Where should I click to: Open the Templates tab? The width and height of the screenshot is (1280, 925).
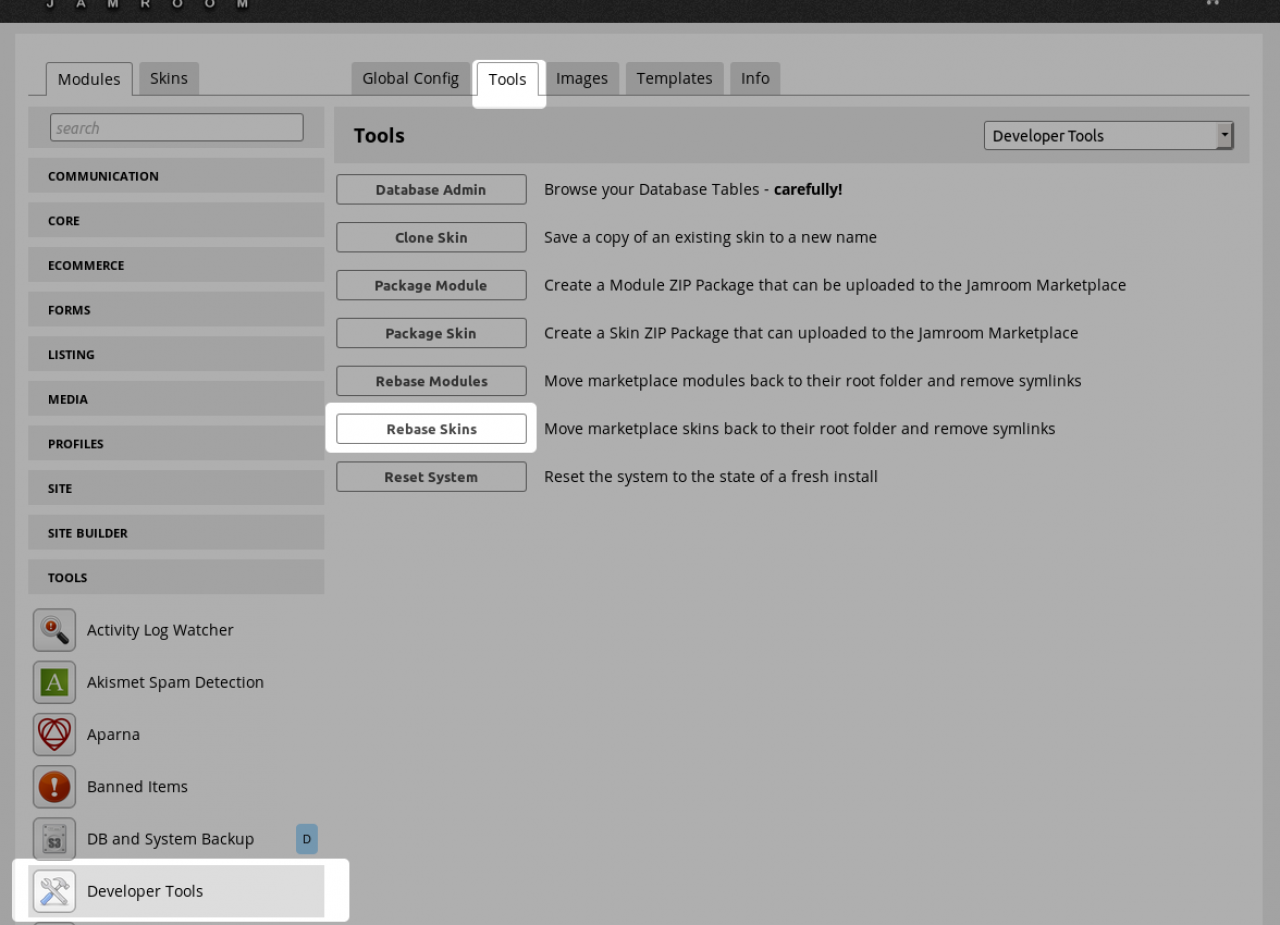click(x=674, y=78)
